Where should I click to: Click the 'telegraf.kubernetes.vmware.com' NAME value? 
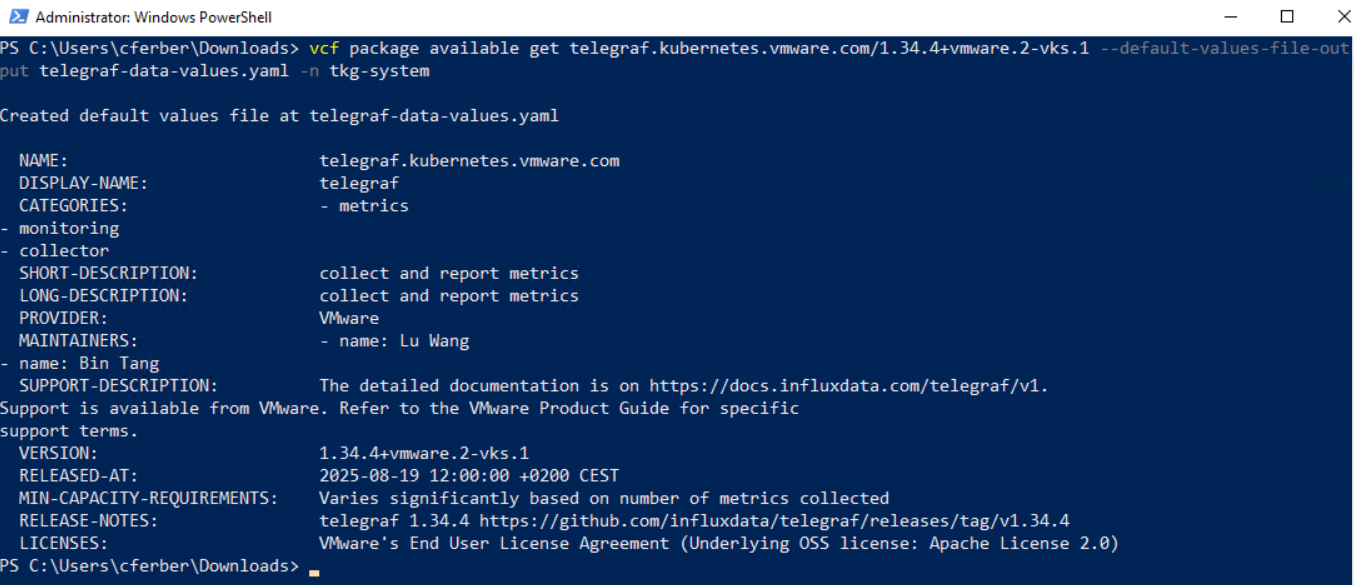point(469,161)
